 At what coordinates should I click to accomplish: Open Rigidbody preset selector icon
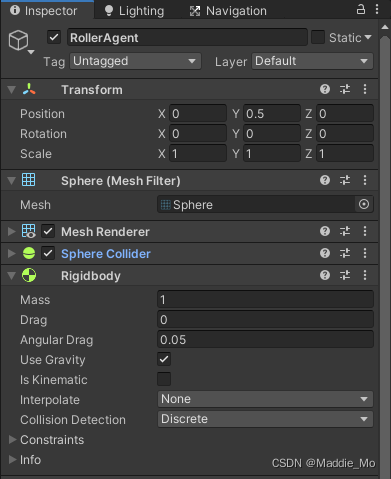[x=345, y=275]
